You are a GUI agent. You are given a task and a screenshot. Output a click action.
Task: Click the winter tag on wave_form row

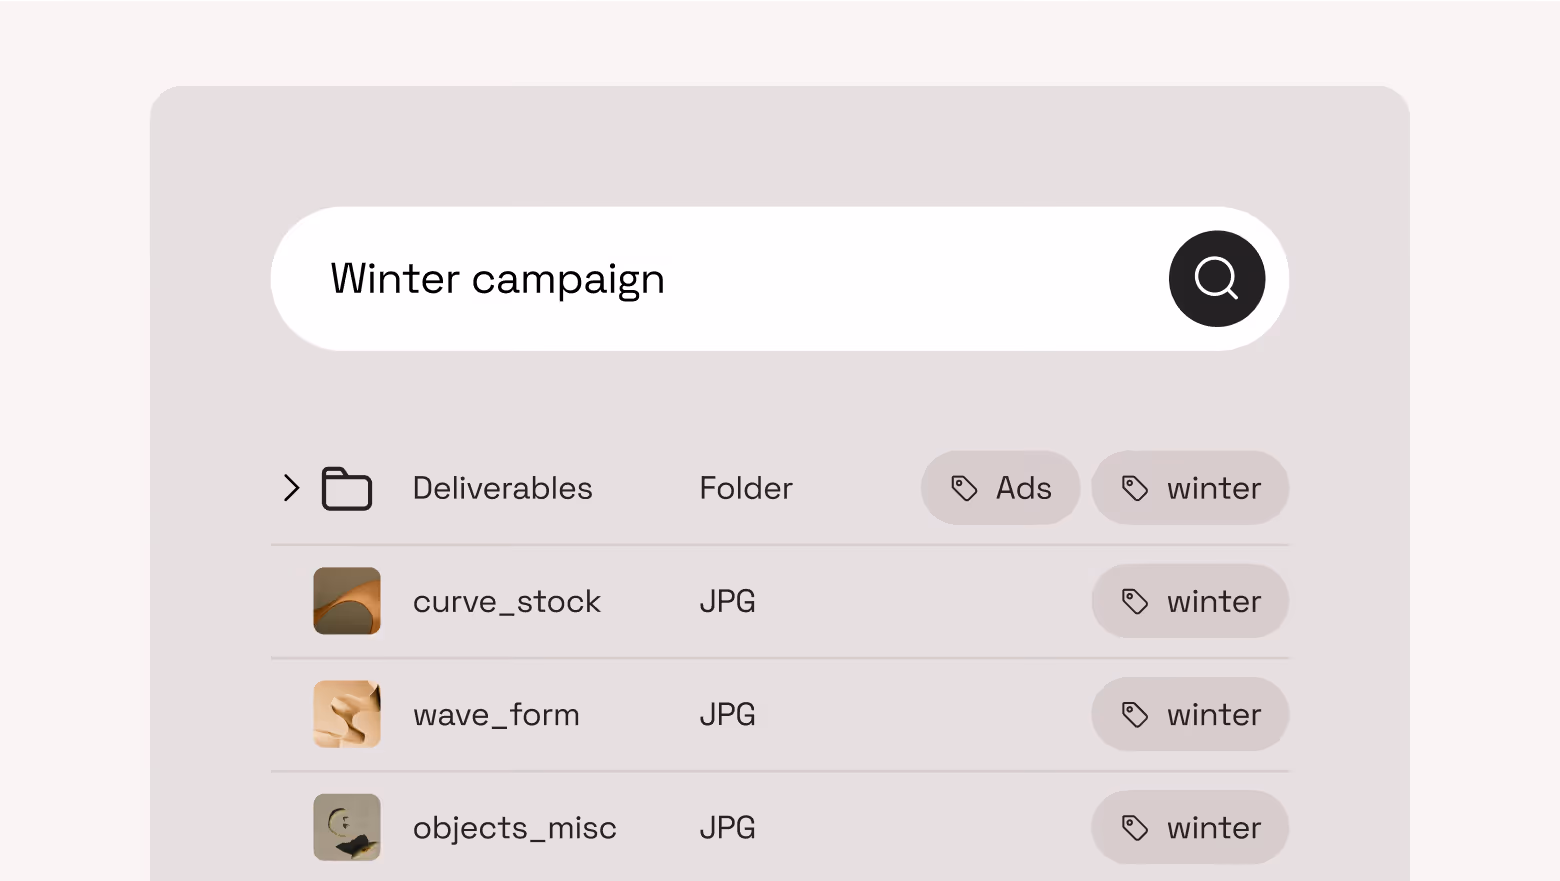pos(1190,714)
